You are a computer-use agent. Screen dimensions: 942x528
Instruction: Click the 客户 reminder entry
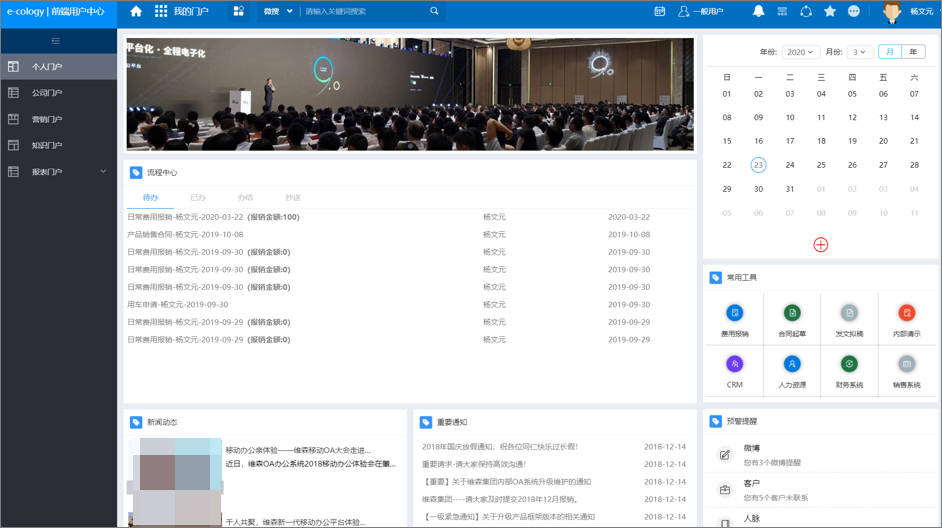click(820, 490)
